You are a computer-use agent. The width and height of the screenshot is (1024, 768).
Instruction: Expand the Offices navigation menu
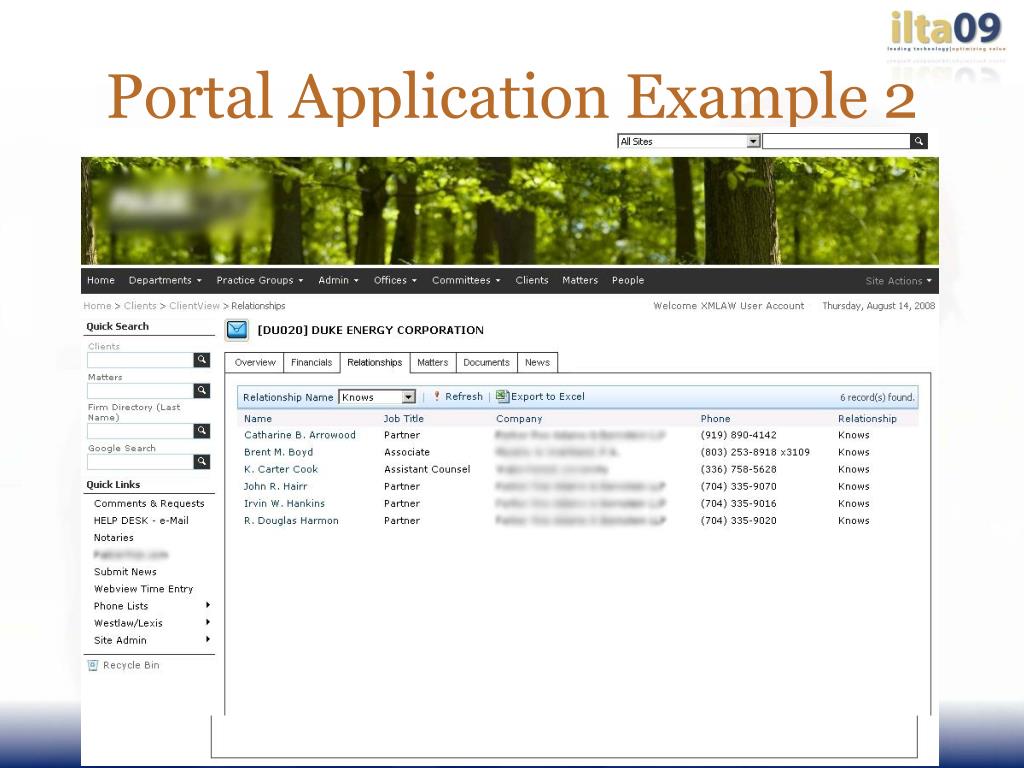point(395,280)
